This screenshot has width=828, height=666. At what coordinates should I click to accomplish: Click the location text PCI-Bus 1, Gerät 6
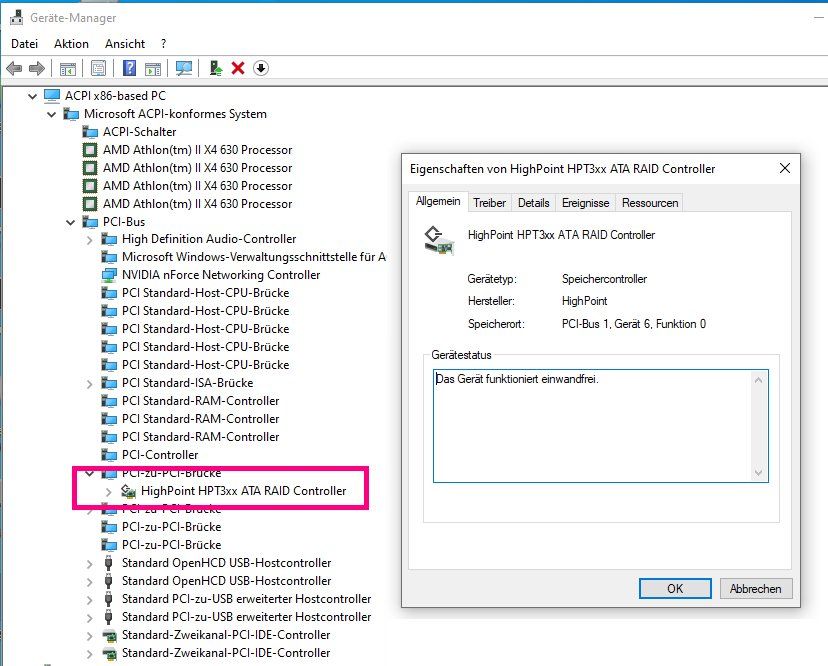(634, 324)
